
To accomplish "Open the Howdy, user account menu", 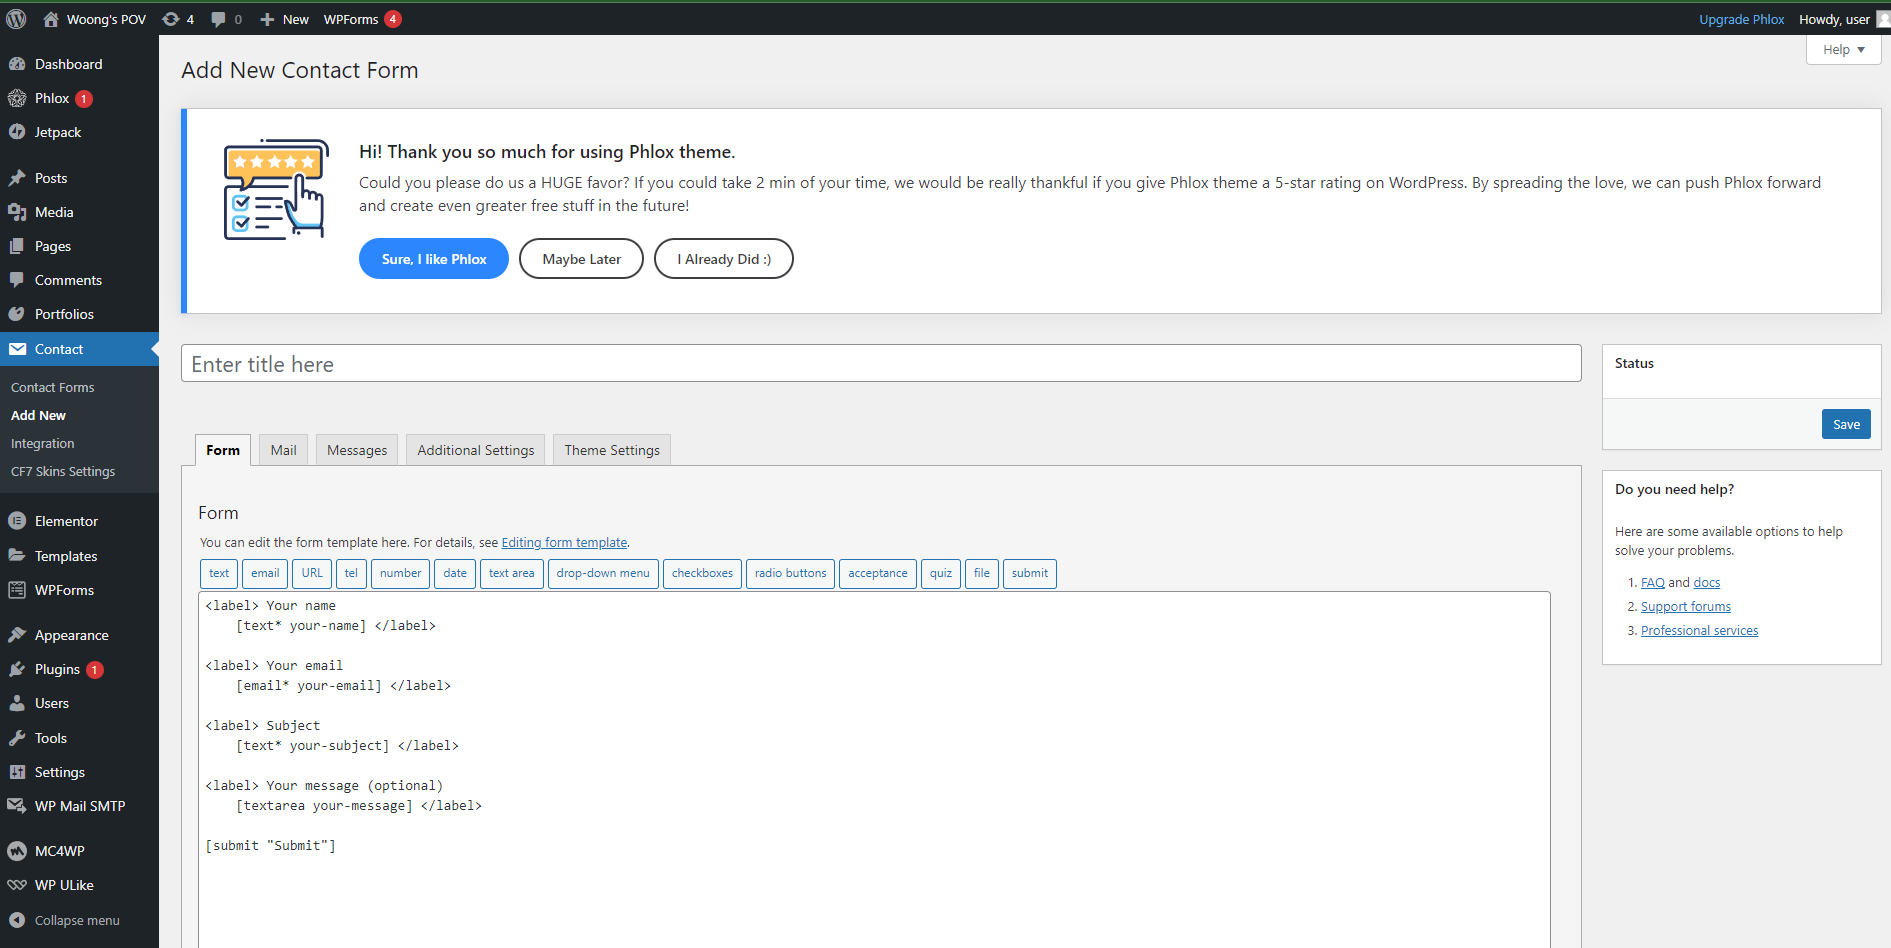I will click(x=1843, y=19).
